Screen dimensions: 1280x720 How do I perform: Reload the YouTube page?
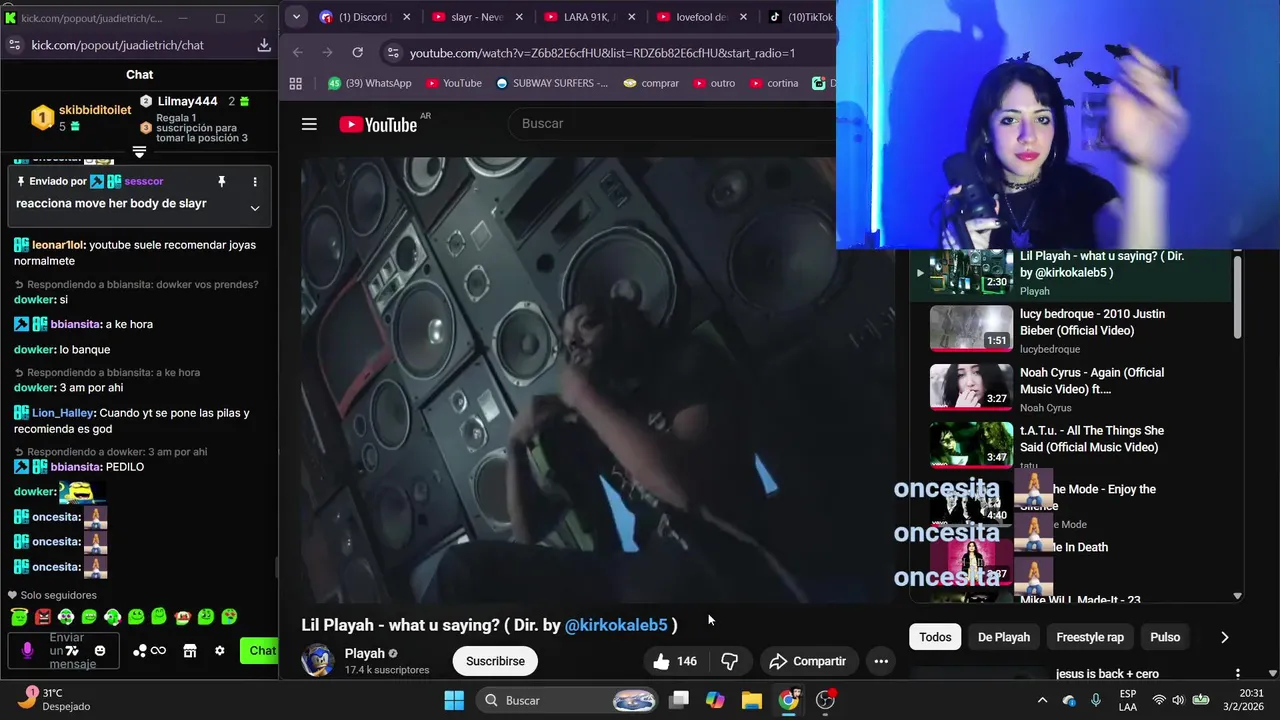click(x=358, y=53)
